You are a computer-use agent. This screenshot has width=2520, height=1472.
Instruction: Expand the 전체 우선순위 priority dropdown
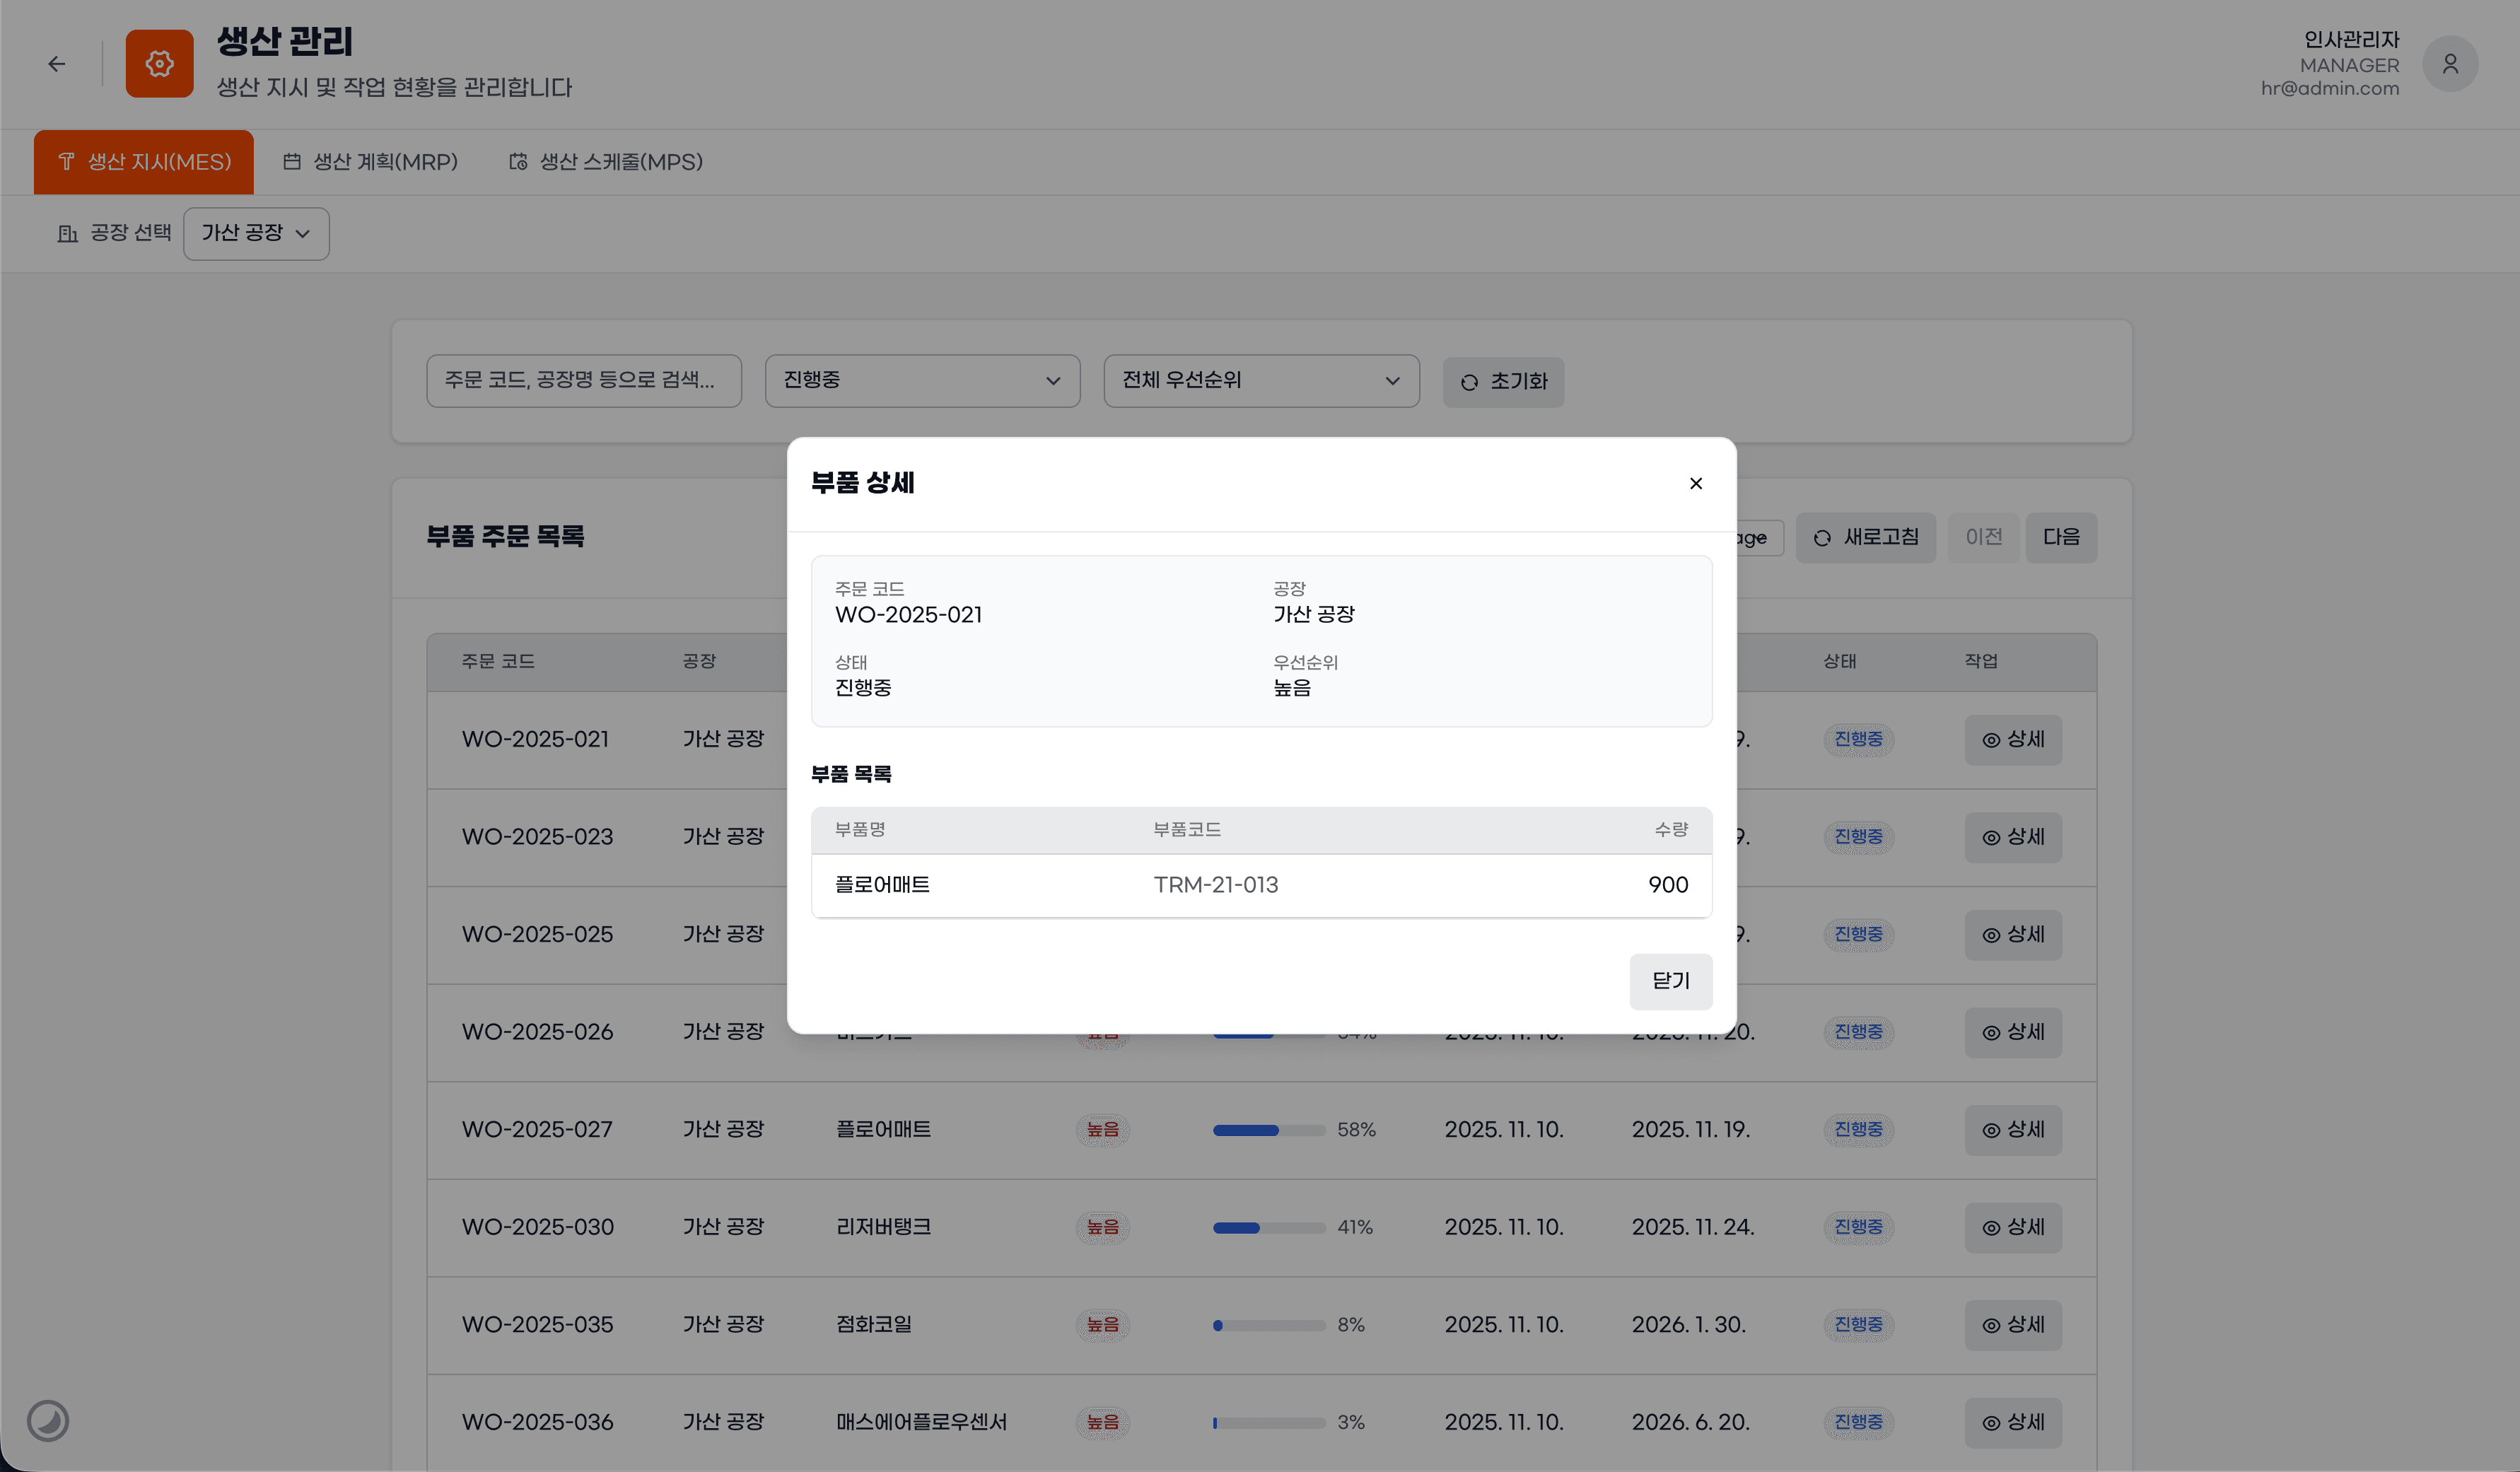pos(1260,381)
